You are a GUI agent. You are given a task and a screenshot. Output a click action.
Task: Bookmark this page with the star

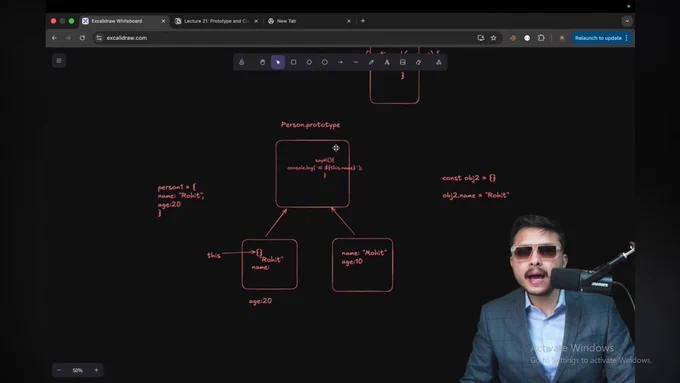click(x=494, y=38)
